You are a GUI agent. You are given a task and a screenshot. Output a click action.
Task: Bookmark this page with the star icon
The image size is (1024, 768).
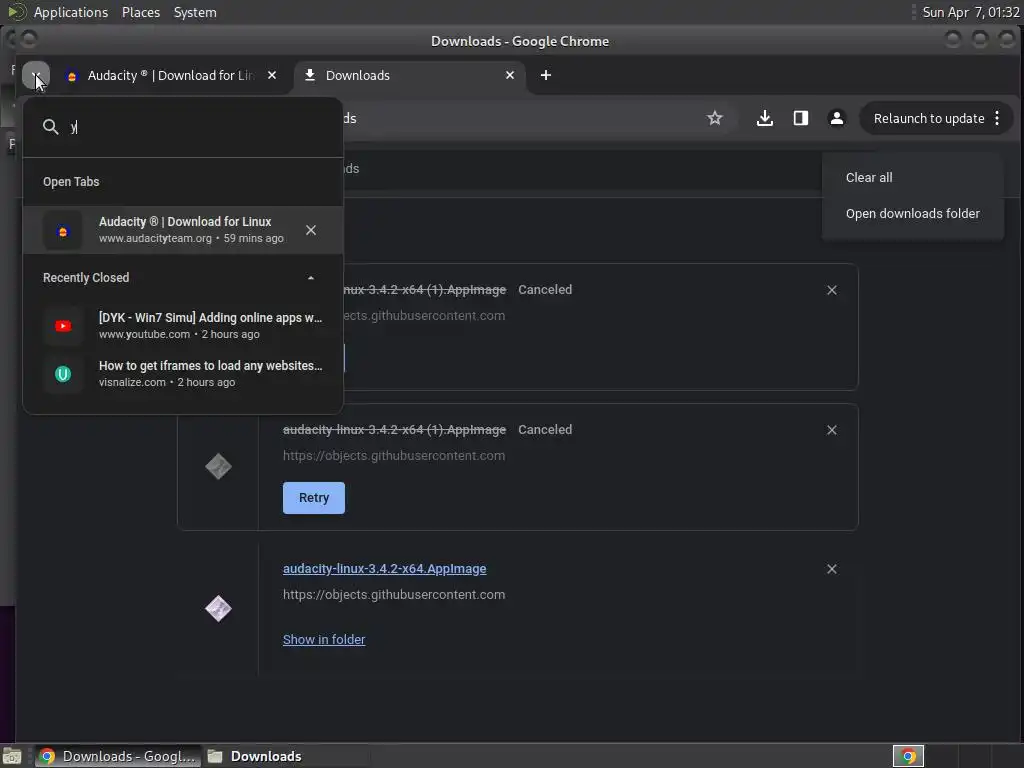pyautogui.click(x=715, y=118)
